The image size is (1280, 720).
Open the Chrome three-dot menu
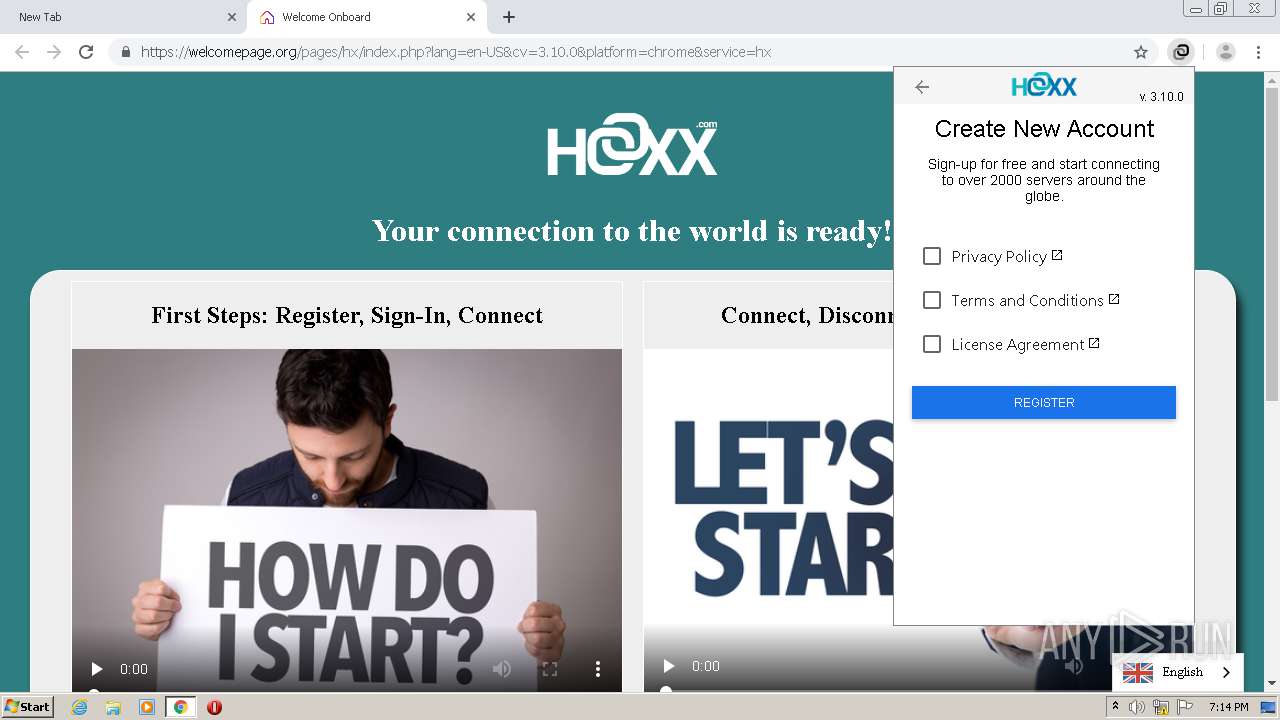pos(1258,52)
